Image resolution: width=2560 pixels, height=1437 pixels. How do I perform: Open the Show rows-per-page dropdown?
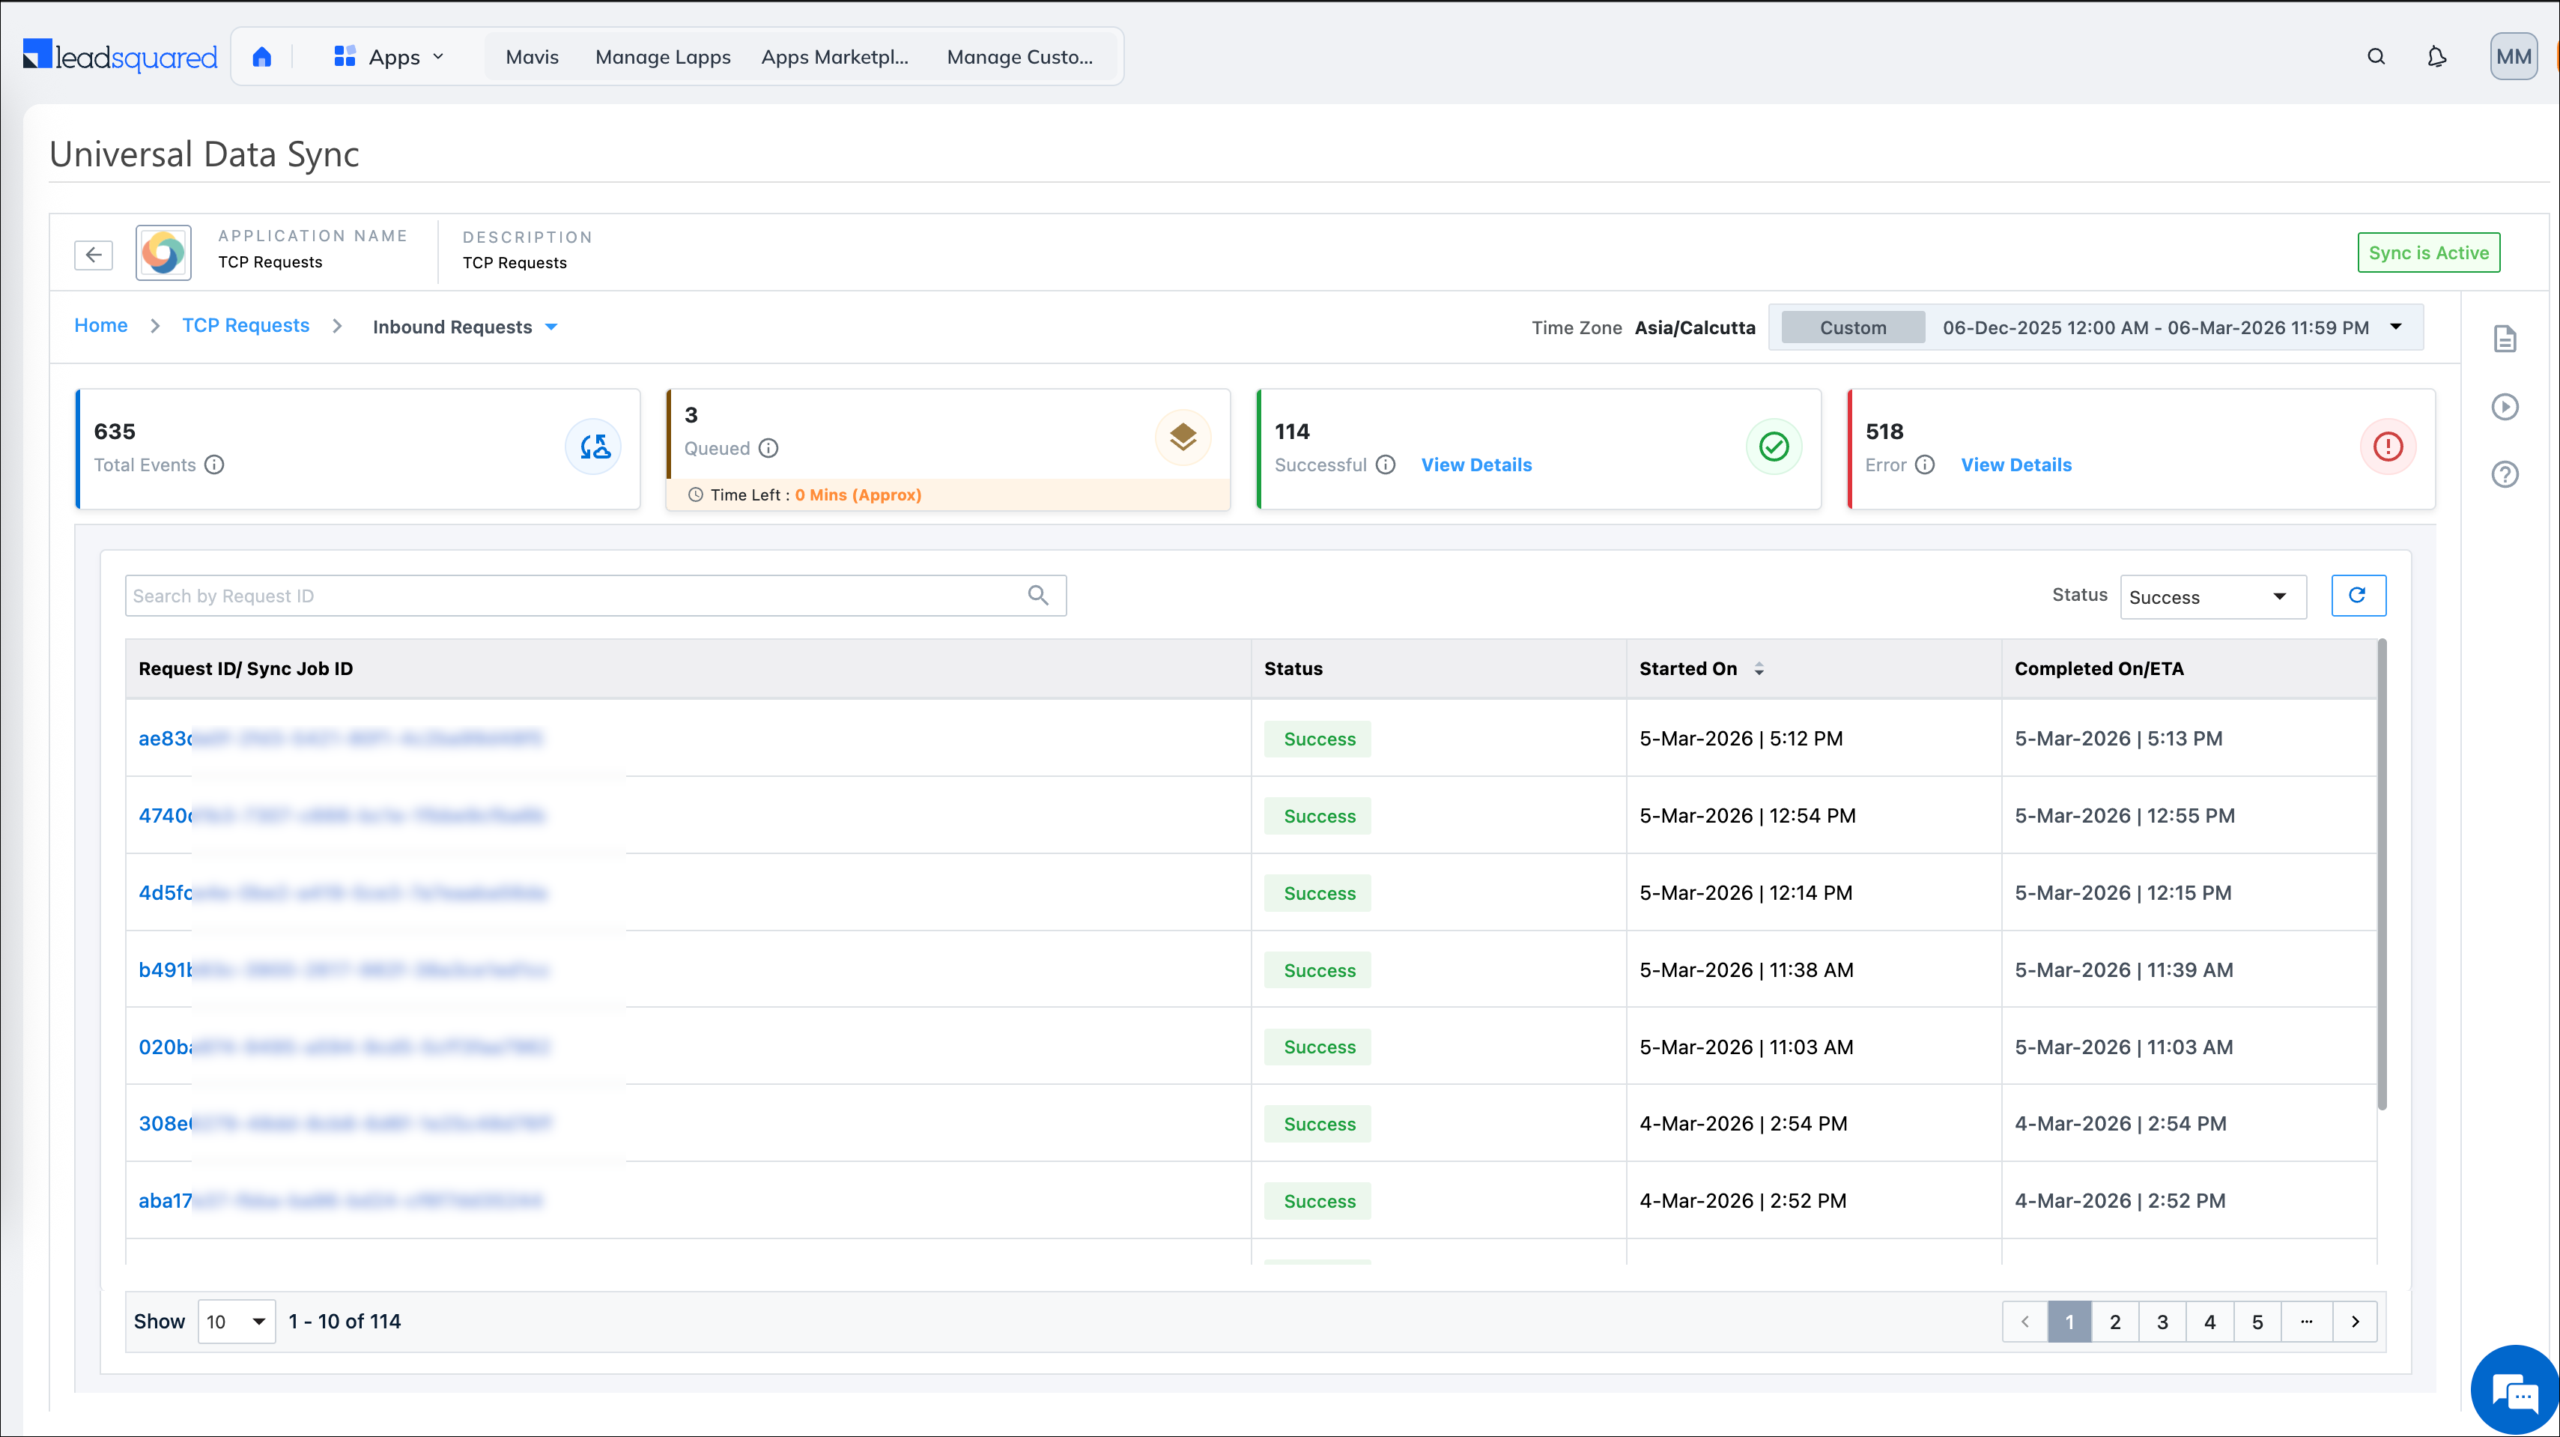[236, 1322]
